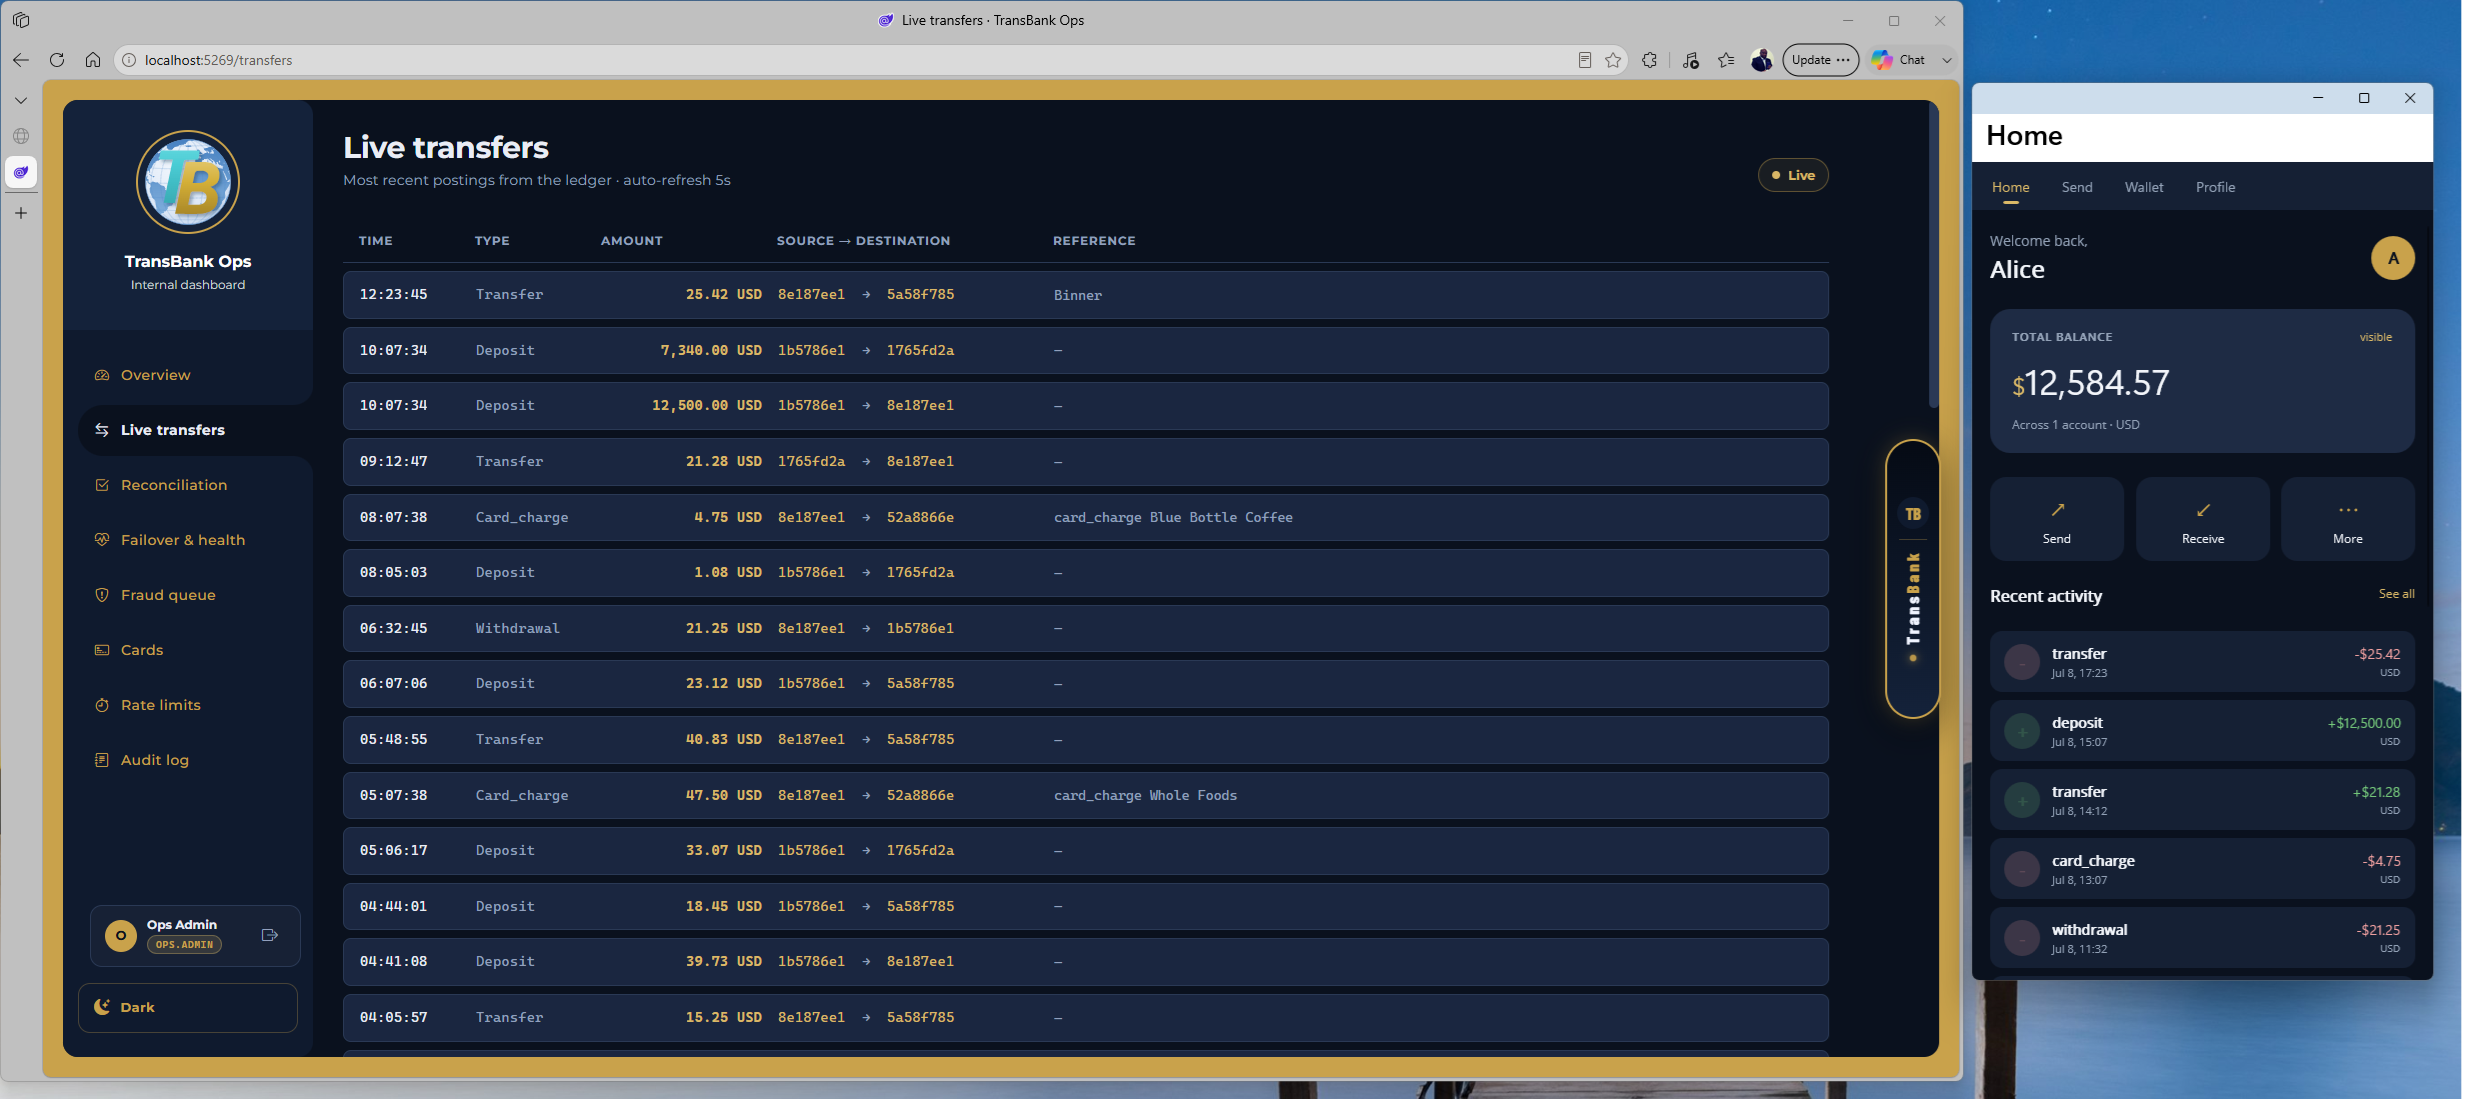Click the Rate limits timer icon
2468x1107 pixels.
[102, 705]
